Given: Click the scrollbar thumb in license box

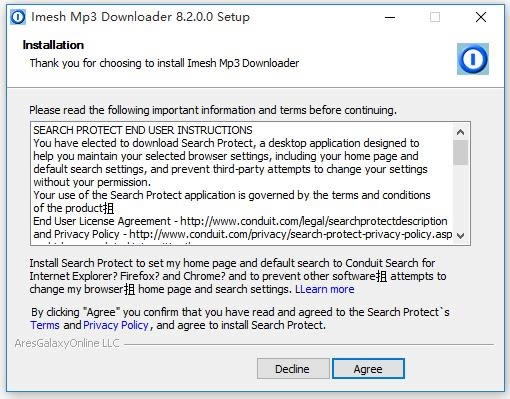Looking at the screenshot, I should (x=460, y=152).
